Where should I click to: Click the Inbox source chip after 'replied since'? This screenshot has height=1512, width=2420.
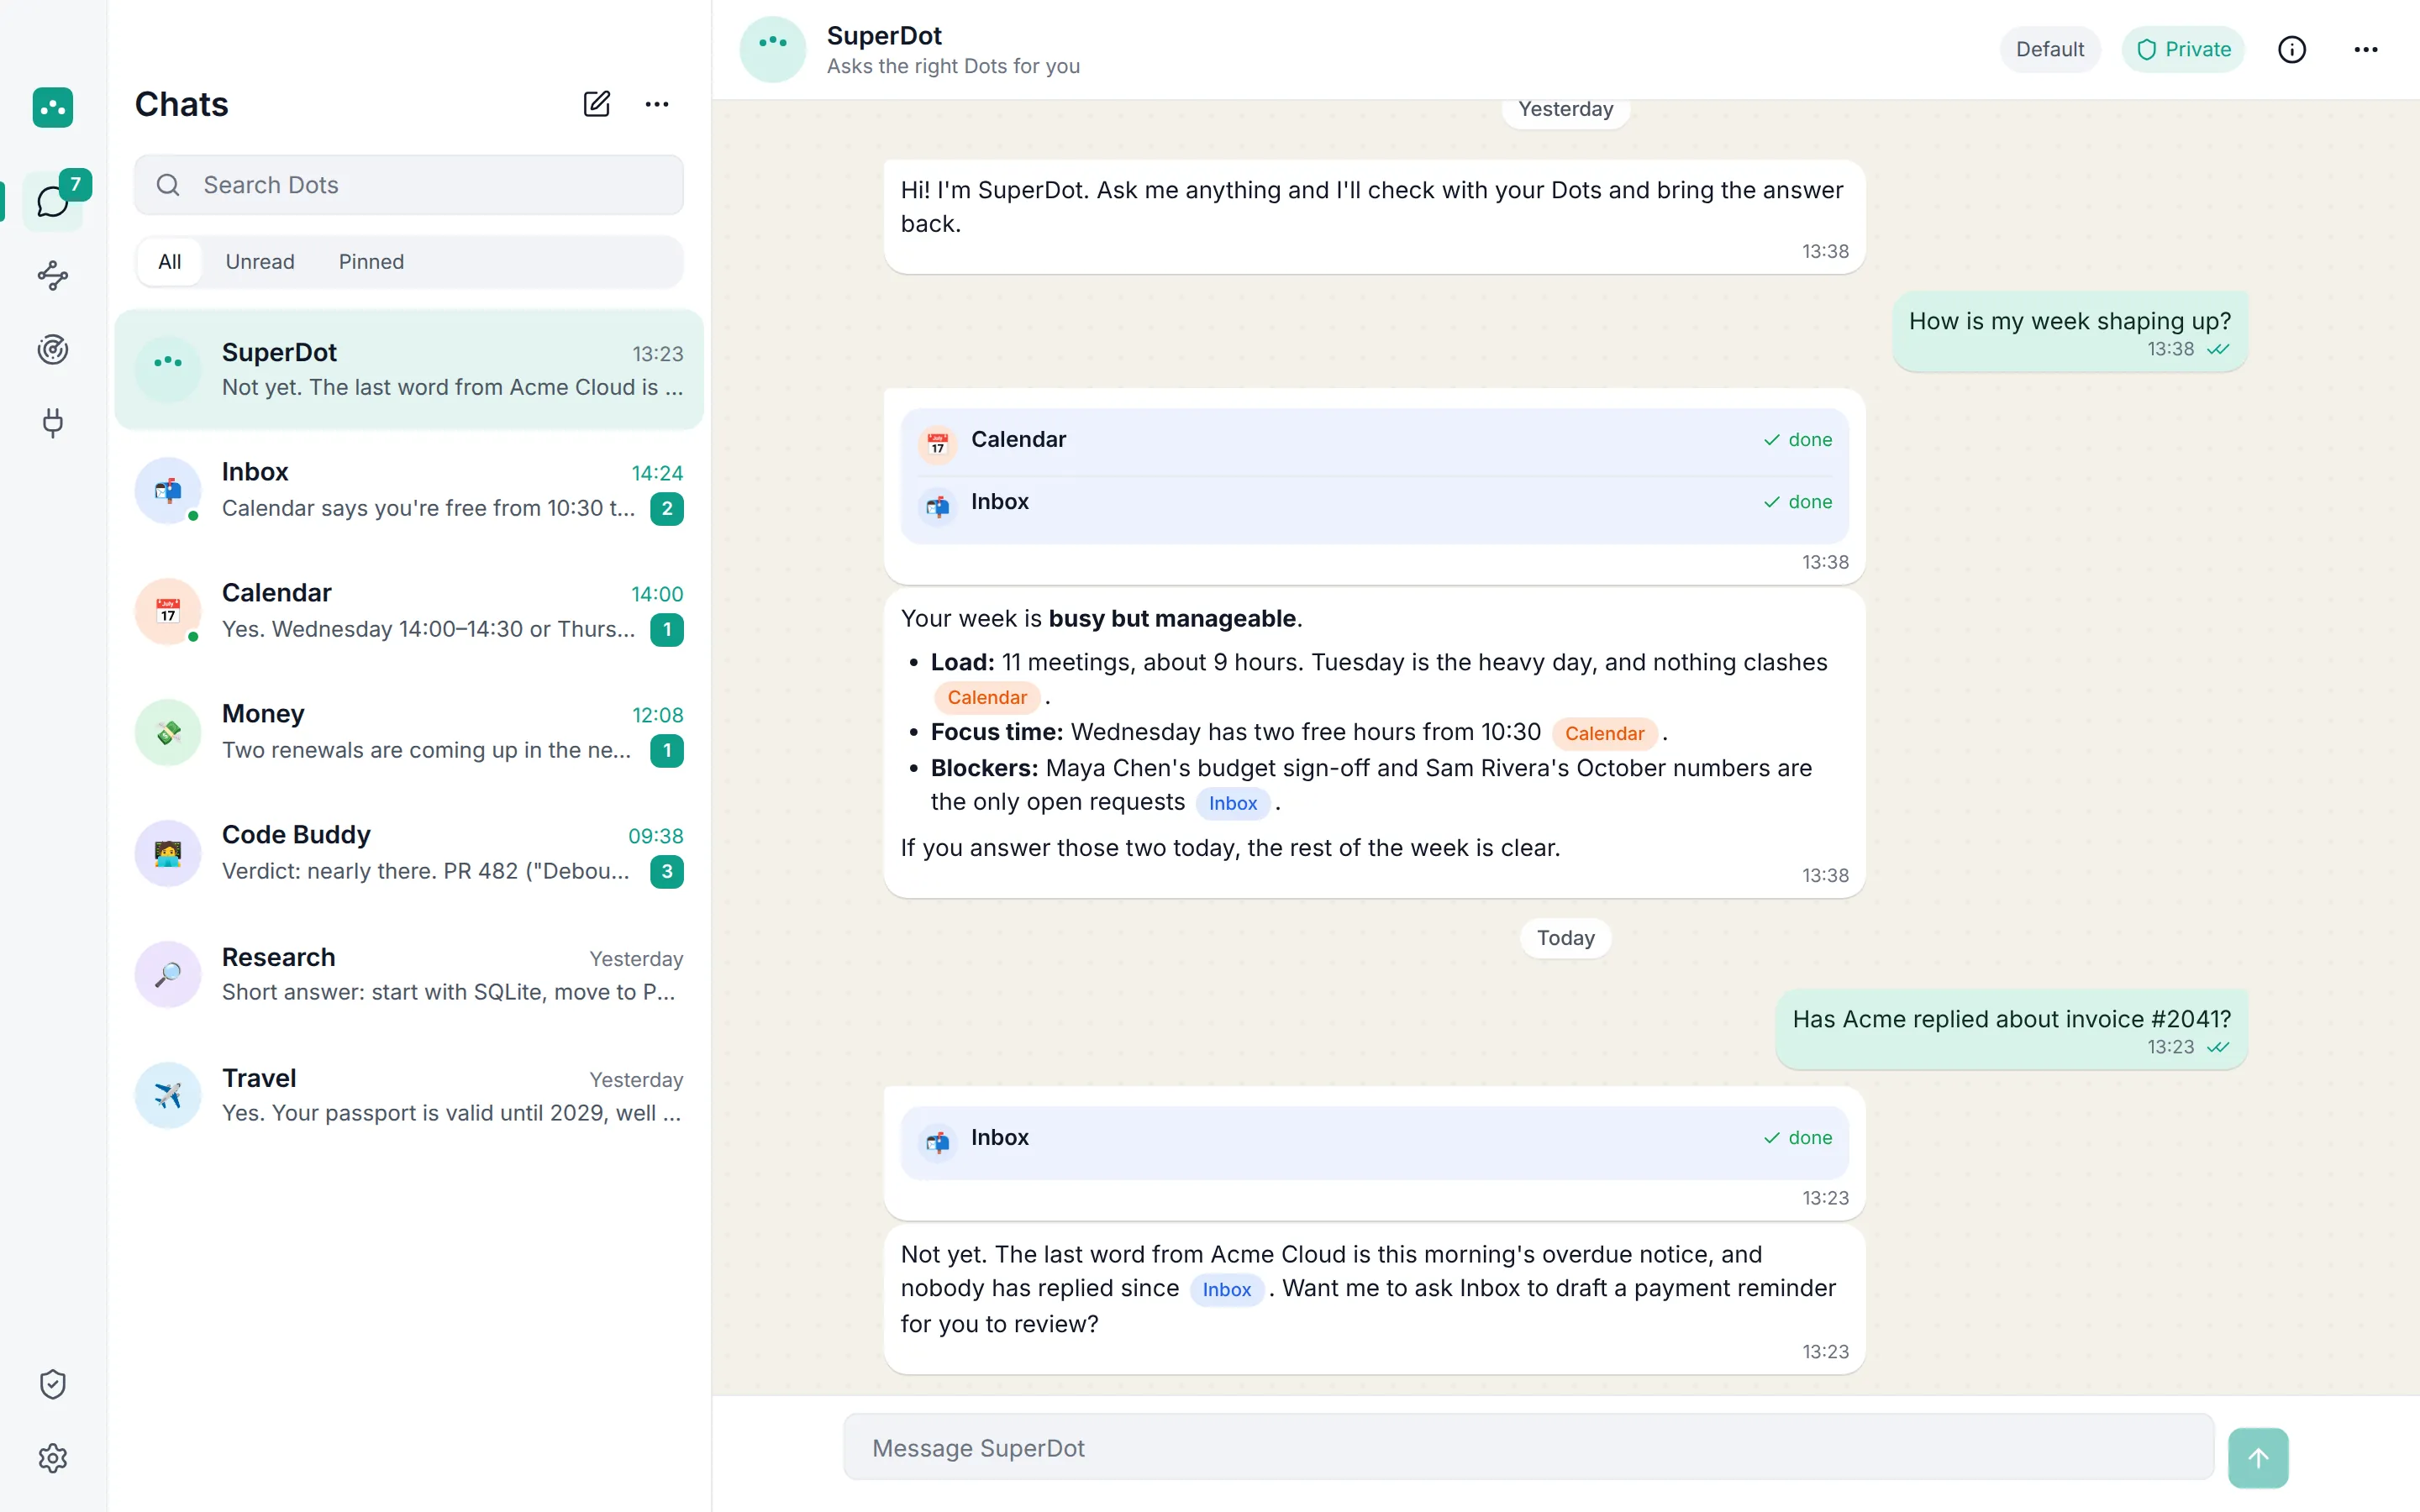pyautogui.click(x=1226, y=1290)
